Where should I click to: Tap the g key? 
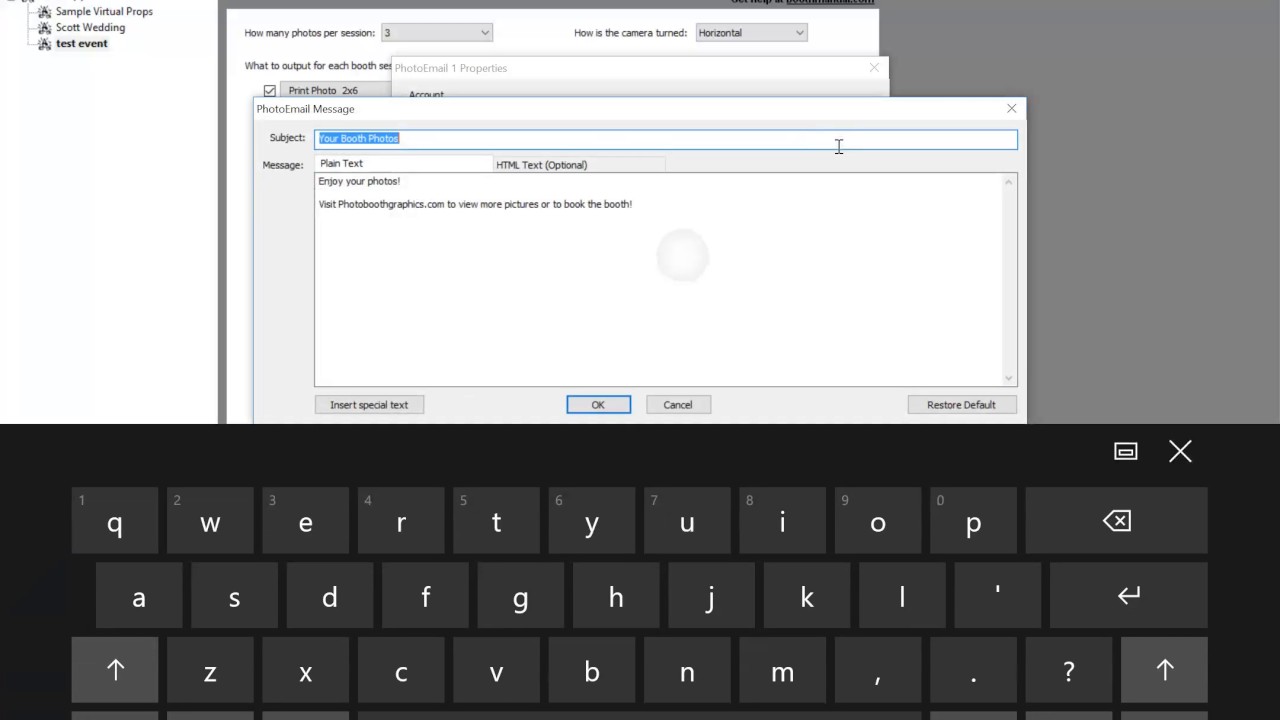click(x=521, y=596)
